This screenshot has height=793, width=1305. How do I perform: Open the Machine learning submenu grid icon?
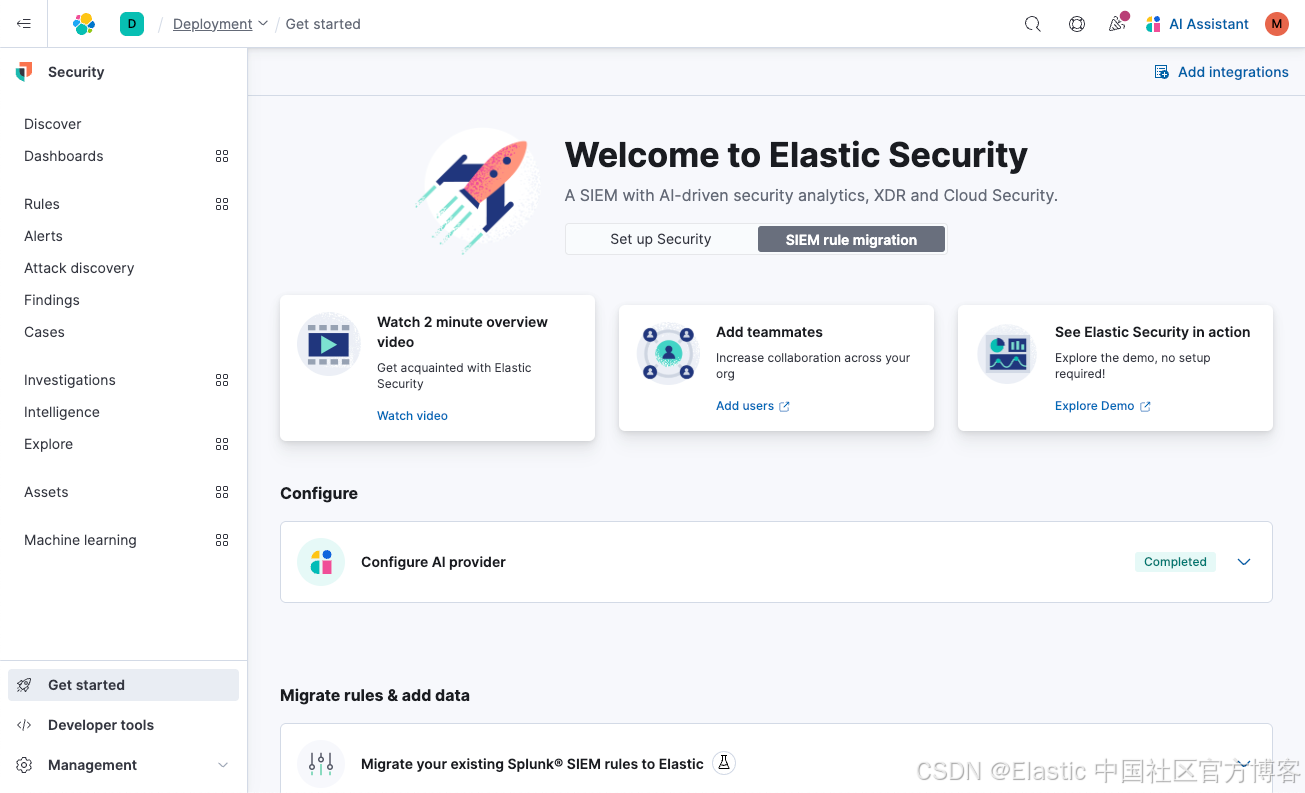click(222, 540)
